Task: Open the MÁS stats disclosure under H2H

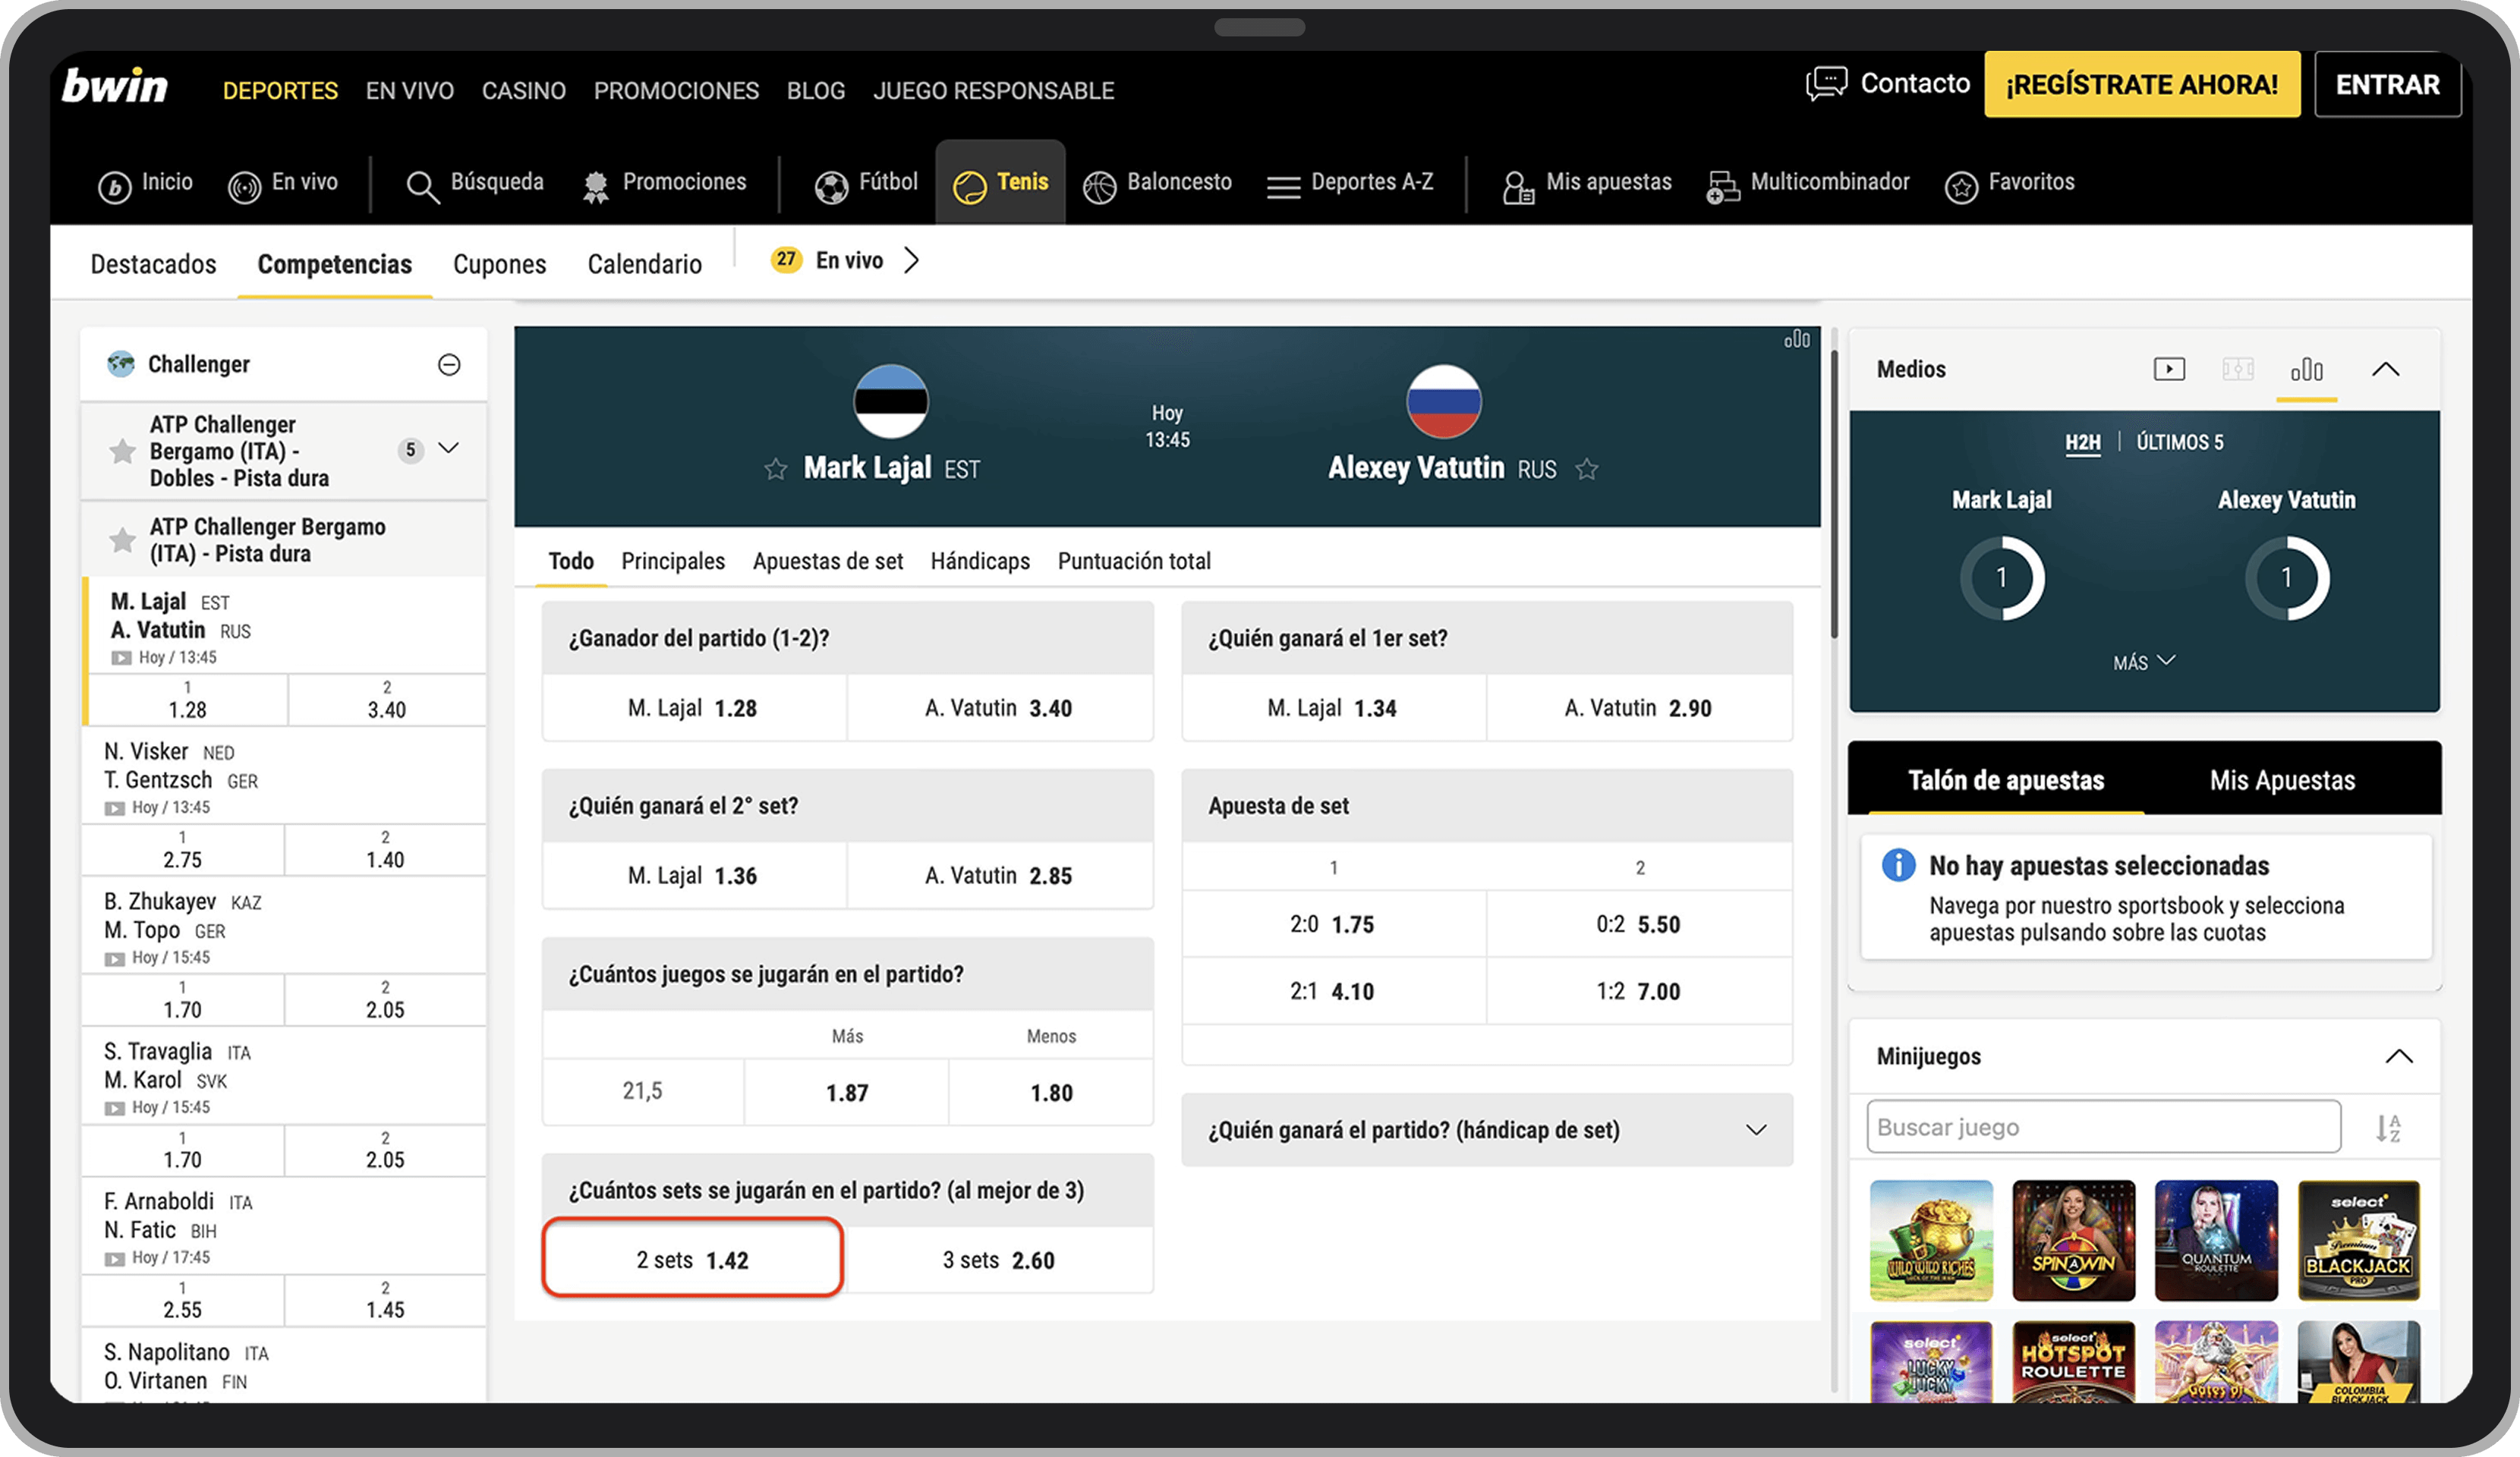Action: (2142, 660)
